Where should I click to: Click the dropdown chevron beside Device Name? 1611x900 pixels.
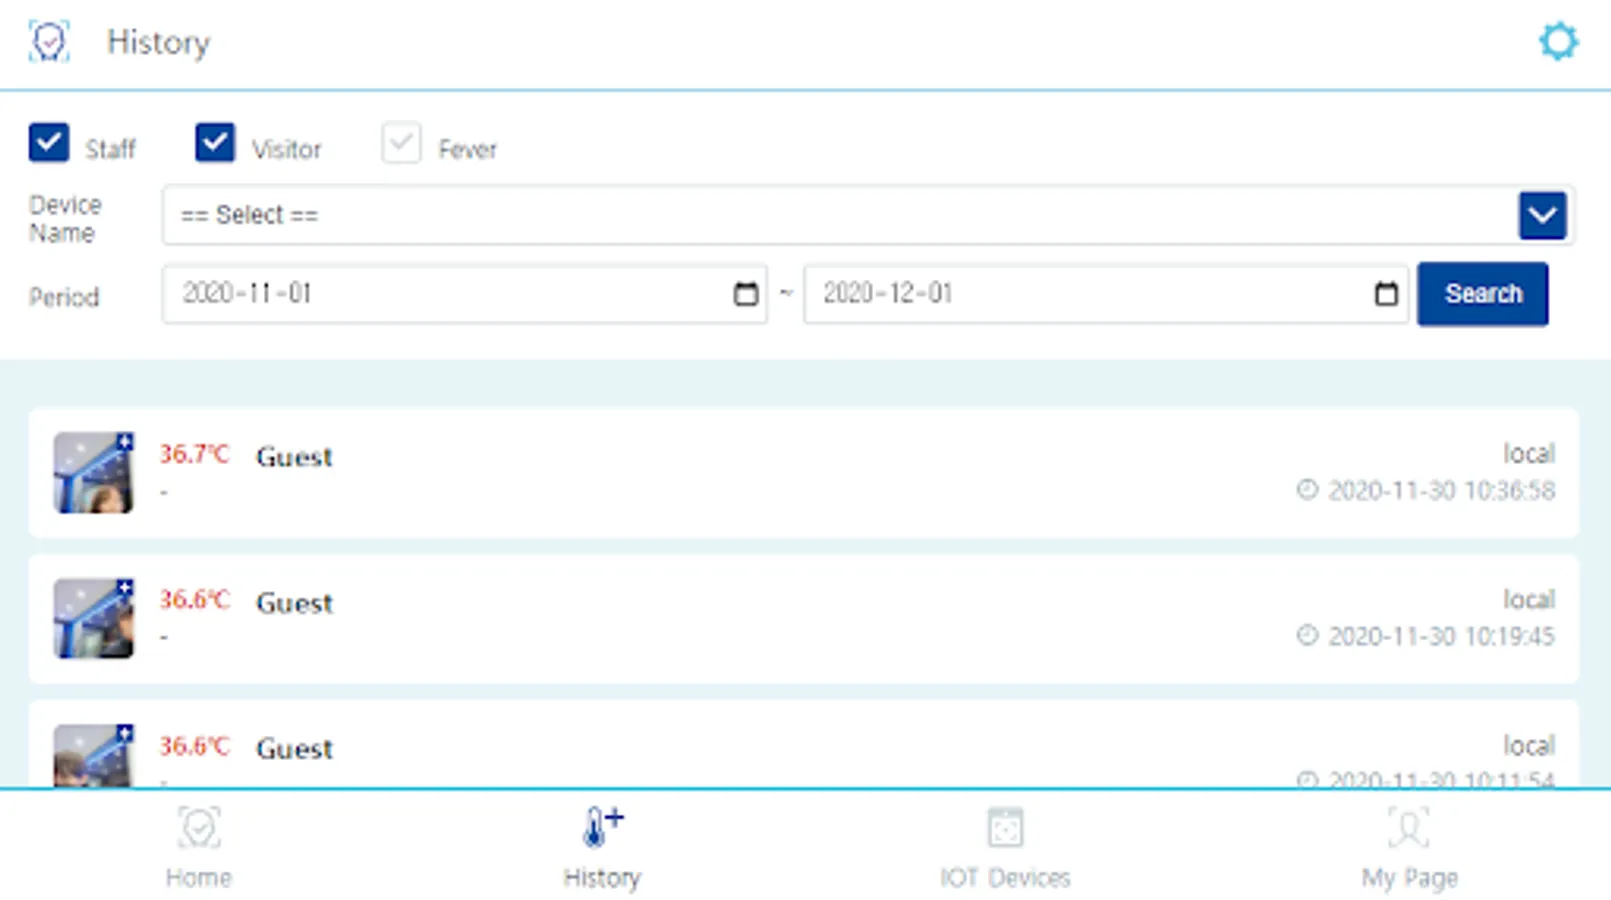(x=1542, y=215)
